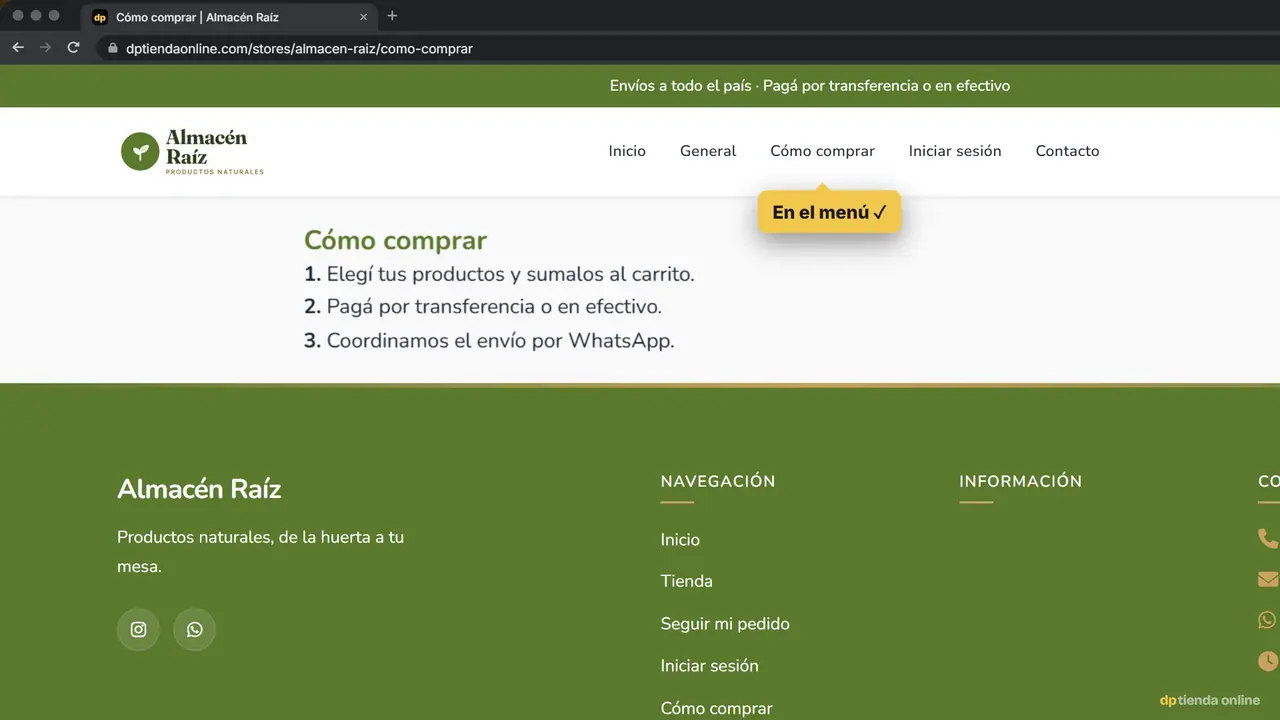Open Seguir mi pedido footer link

coord(725,624)
